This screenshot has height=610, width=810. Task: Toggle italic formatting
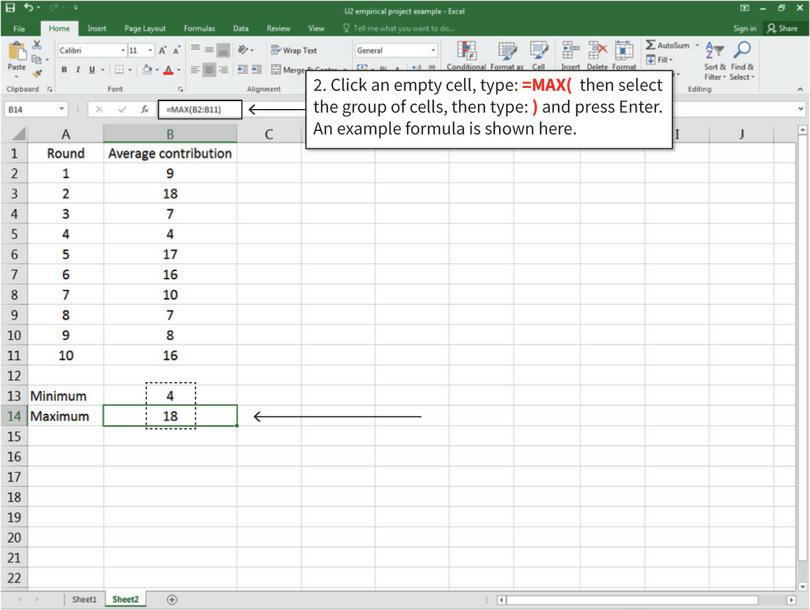(76, 68)
